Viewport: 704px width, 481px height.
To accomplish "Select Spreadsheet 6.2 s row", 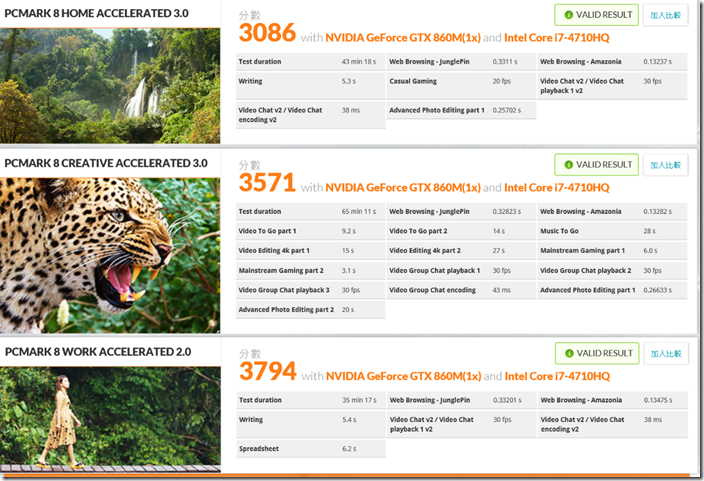I will point(311,449).
